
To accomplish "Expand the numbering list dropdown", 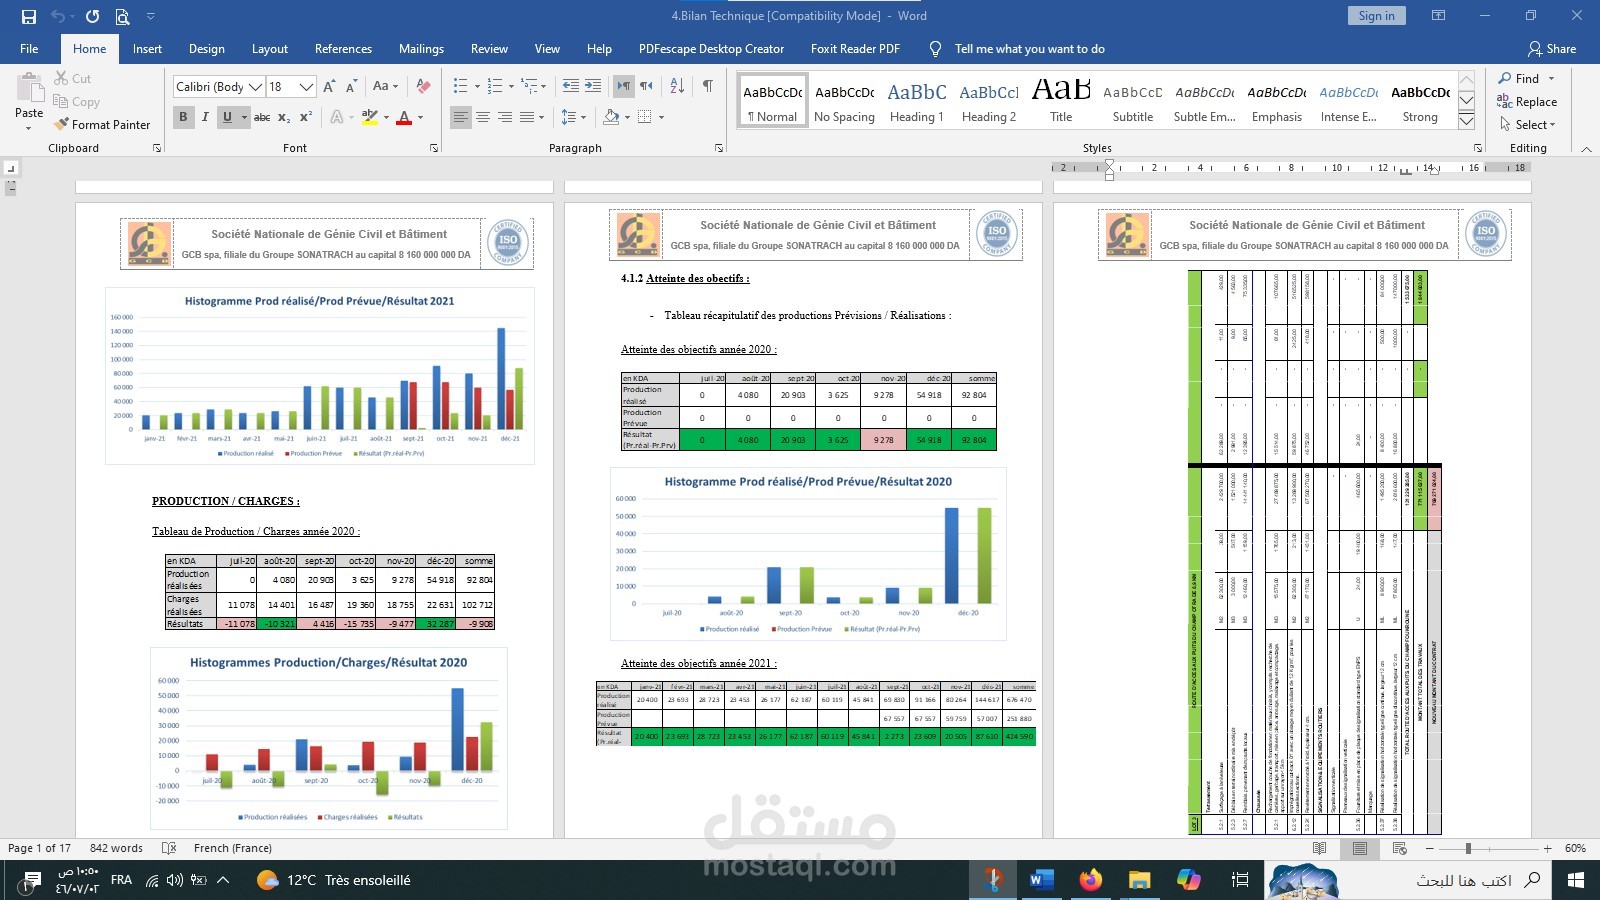I will 511,86.
